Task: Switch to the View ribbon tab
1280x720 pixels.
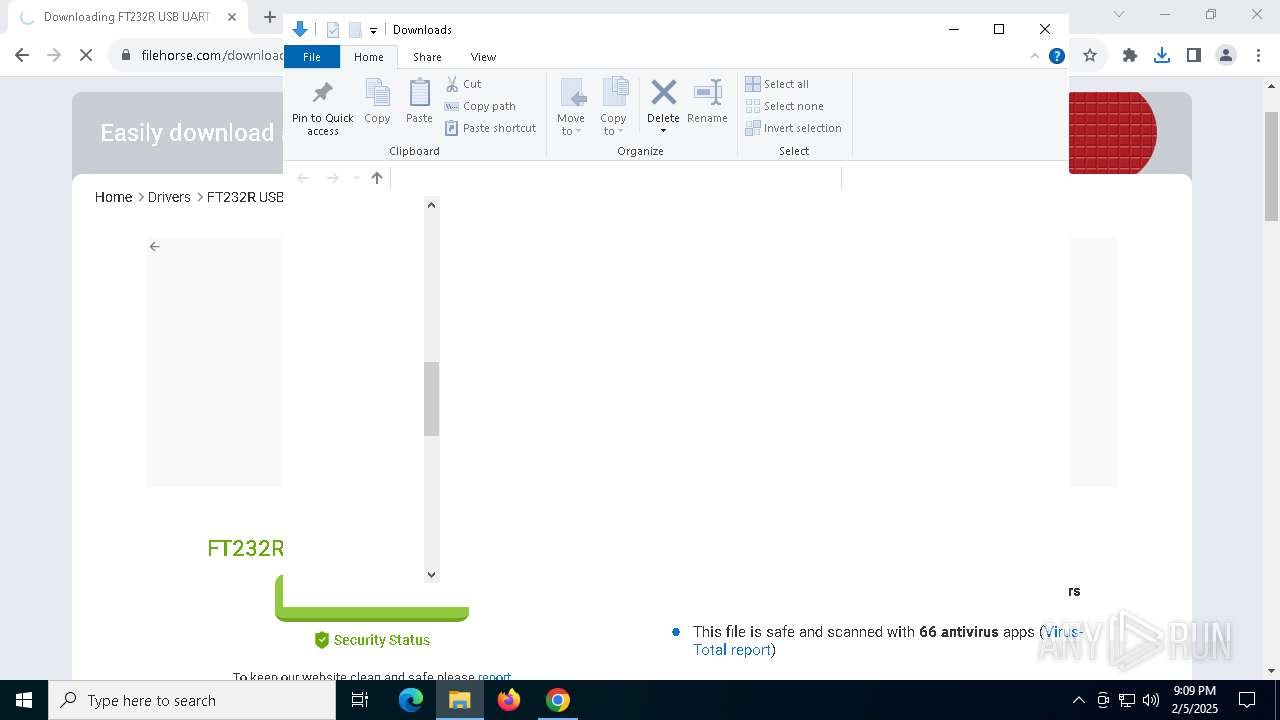Action: click(x=483, y=57)
